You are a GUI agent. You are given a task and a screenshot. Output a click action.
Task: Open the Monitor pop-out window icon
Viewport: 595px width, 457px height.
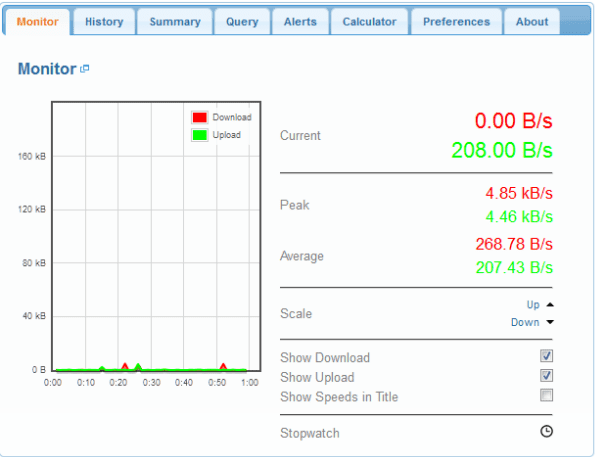tap(85, 69)
